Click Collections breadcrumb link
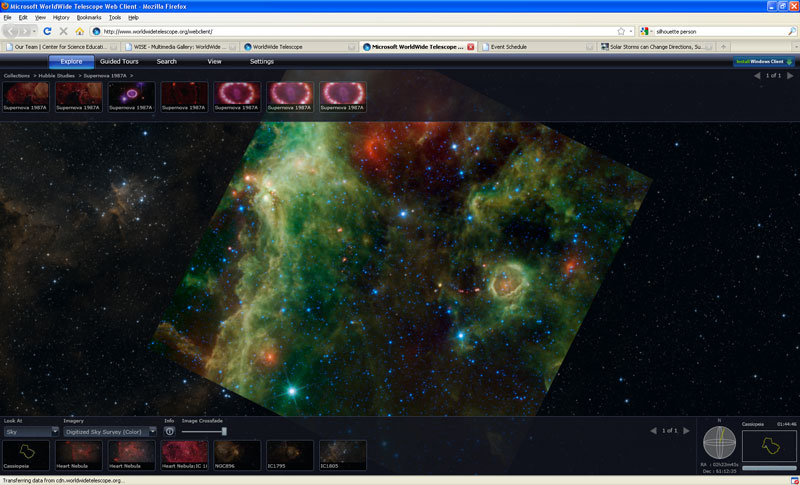Image resolution: width=800 pixels, height=485 pixels. [x=16, y=75]
